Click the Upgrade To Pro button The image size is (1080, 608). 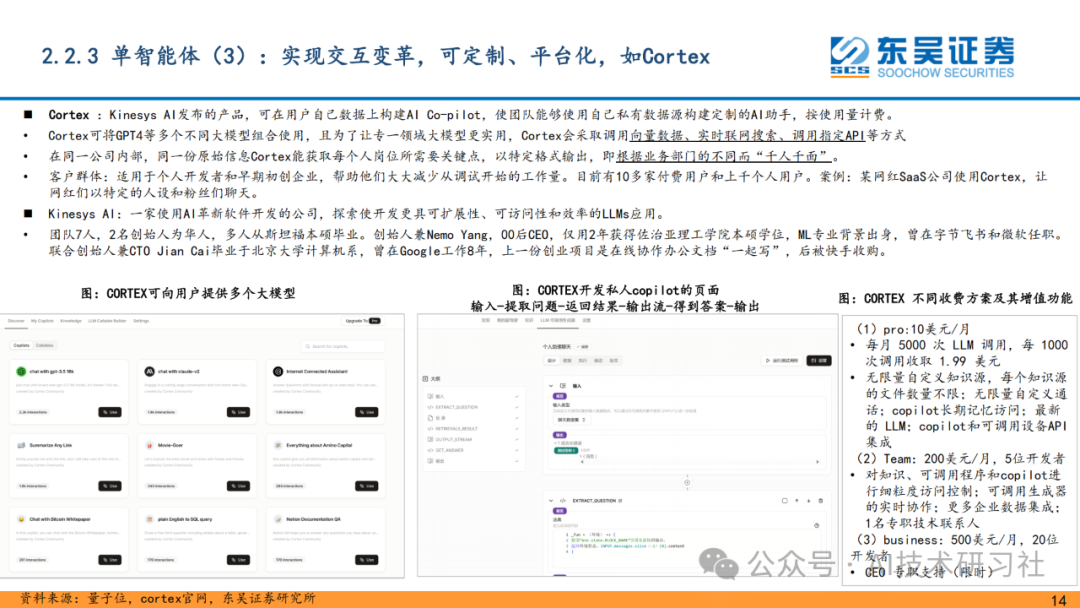pyautogui.click(x=363, y=319)
